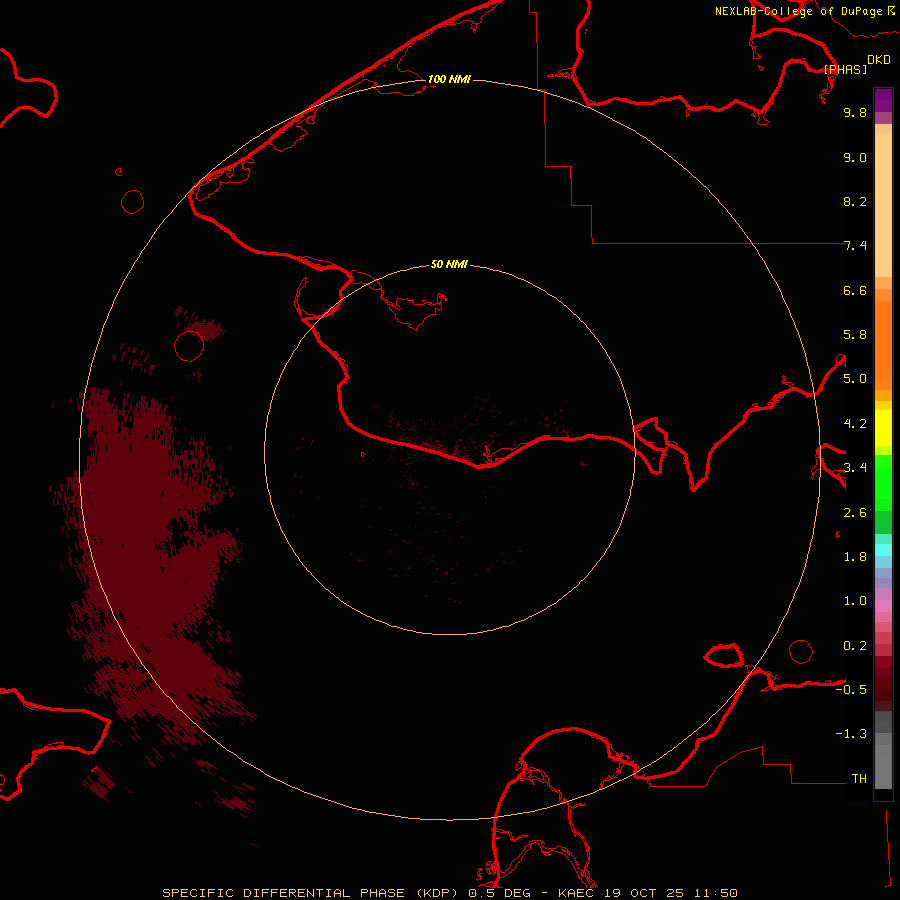Click the 50 NMI range ring label
This screenshot has width=900, height=900.
point(449,264)
